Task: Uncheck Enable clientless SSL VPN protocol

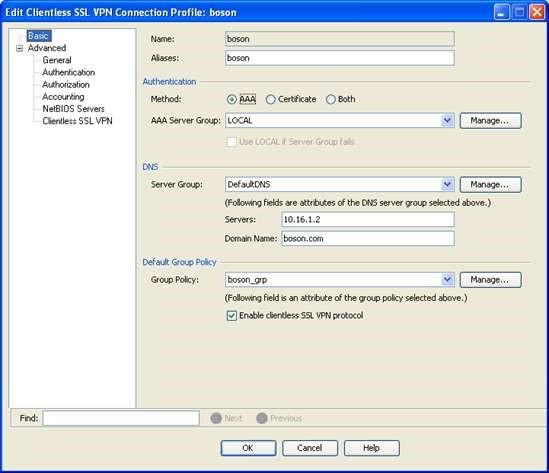Action: pos(232,315)
